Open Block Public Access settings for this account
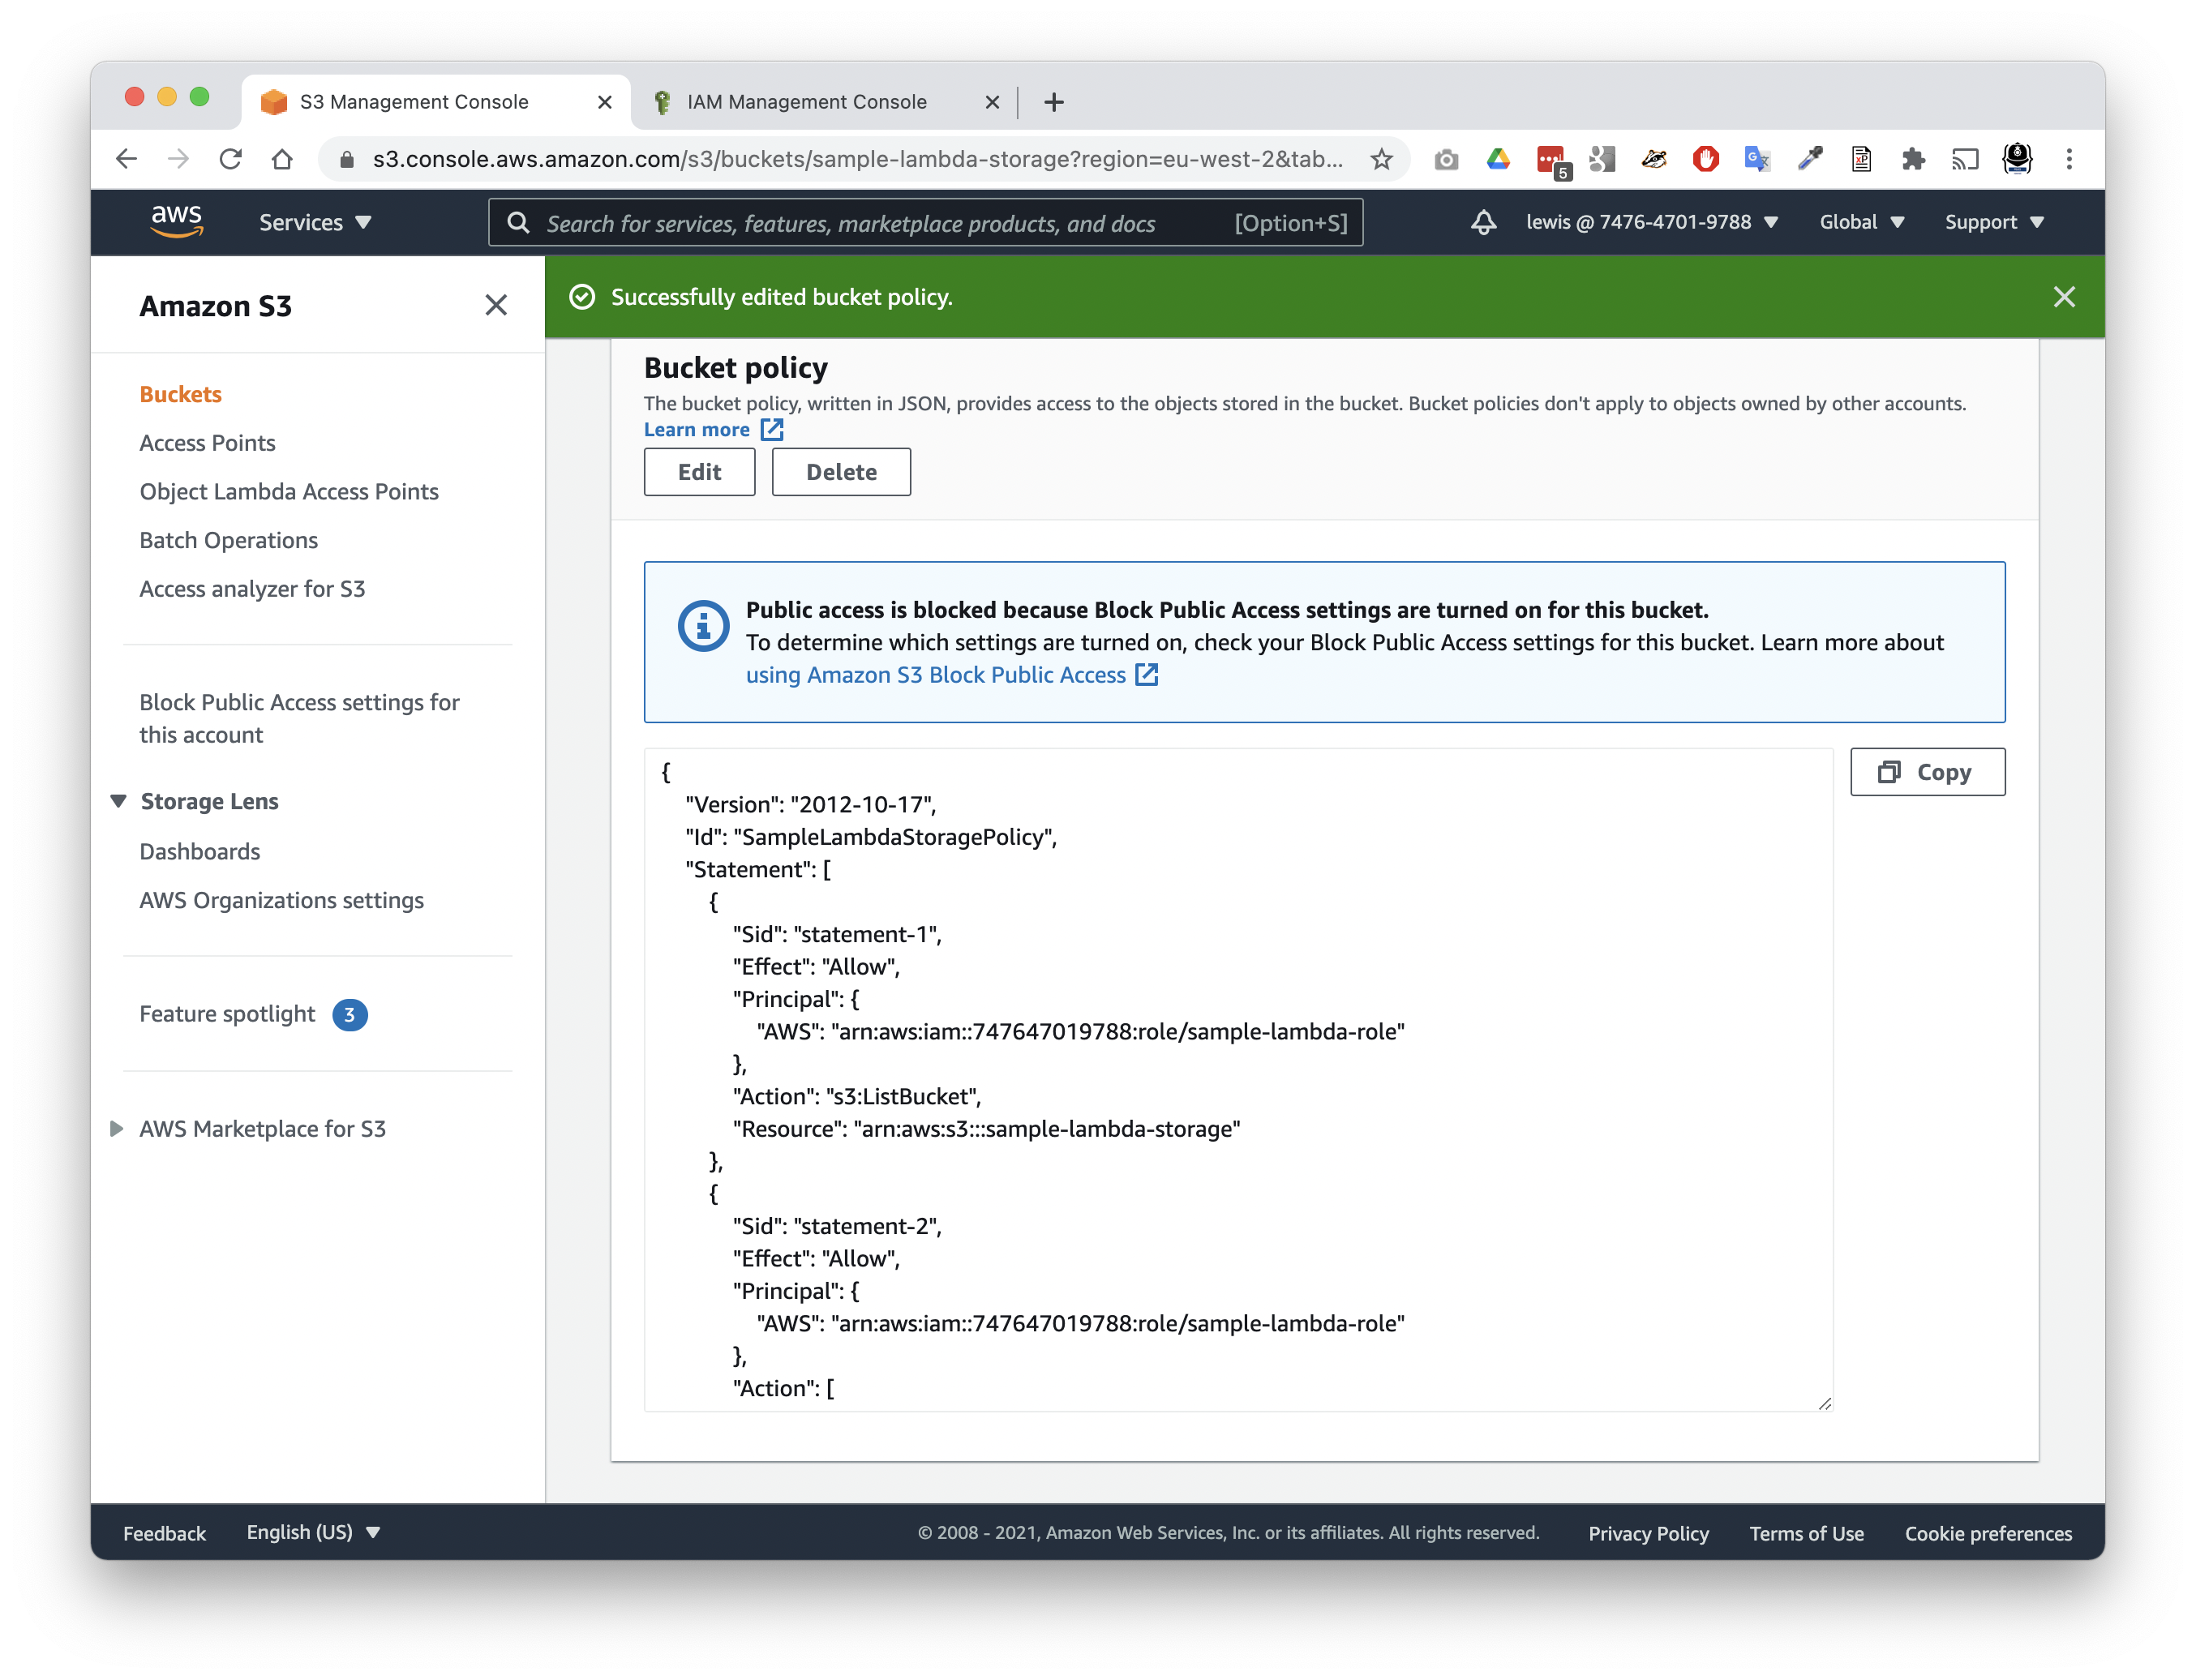 point(299,718)
